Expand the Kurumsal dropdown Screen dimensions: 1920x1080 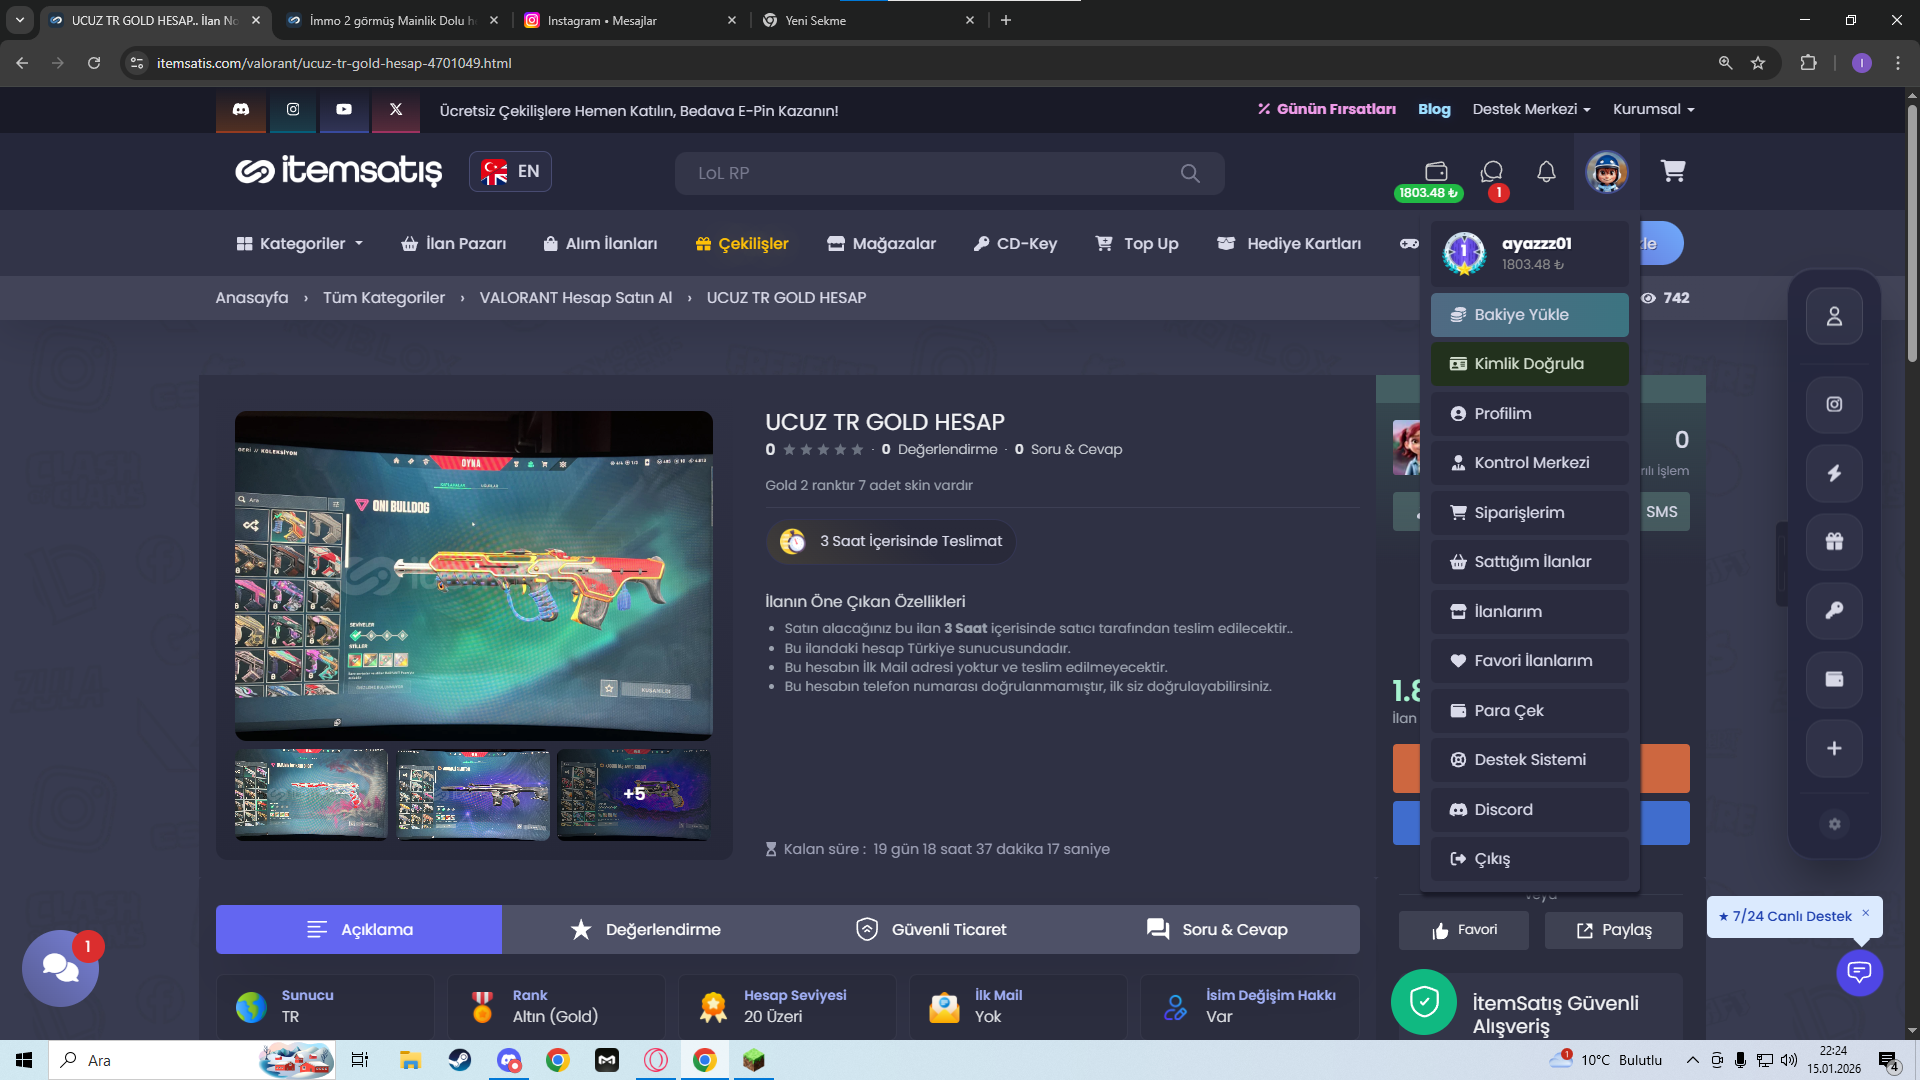pyautogui.click(x=1654, y=109)
